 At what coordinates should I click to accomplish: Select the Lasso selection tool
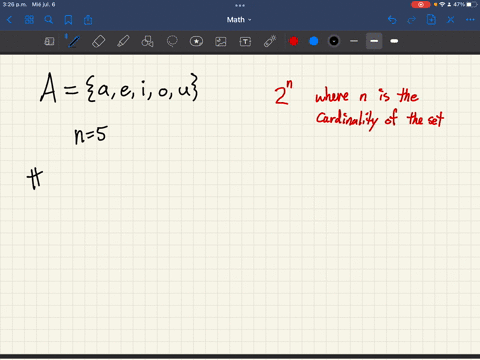[172, 41]
